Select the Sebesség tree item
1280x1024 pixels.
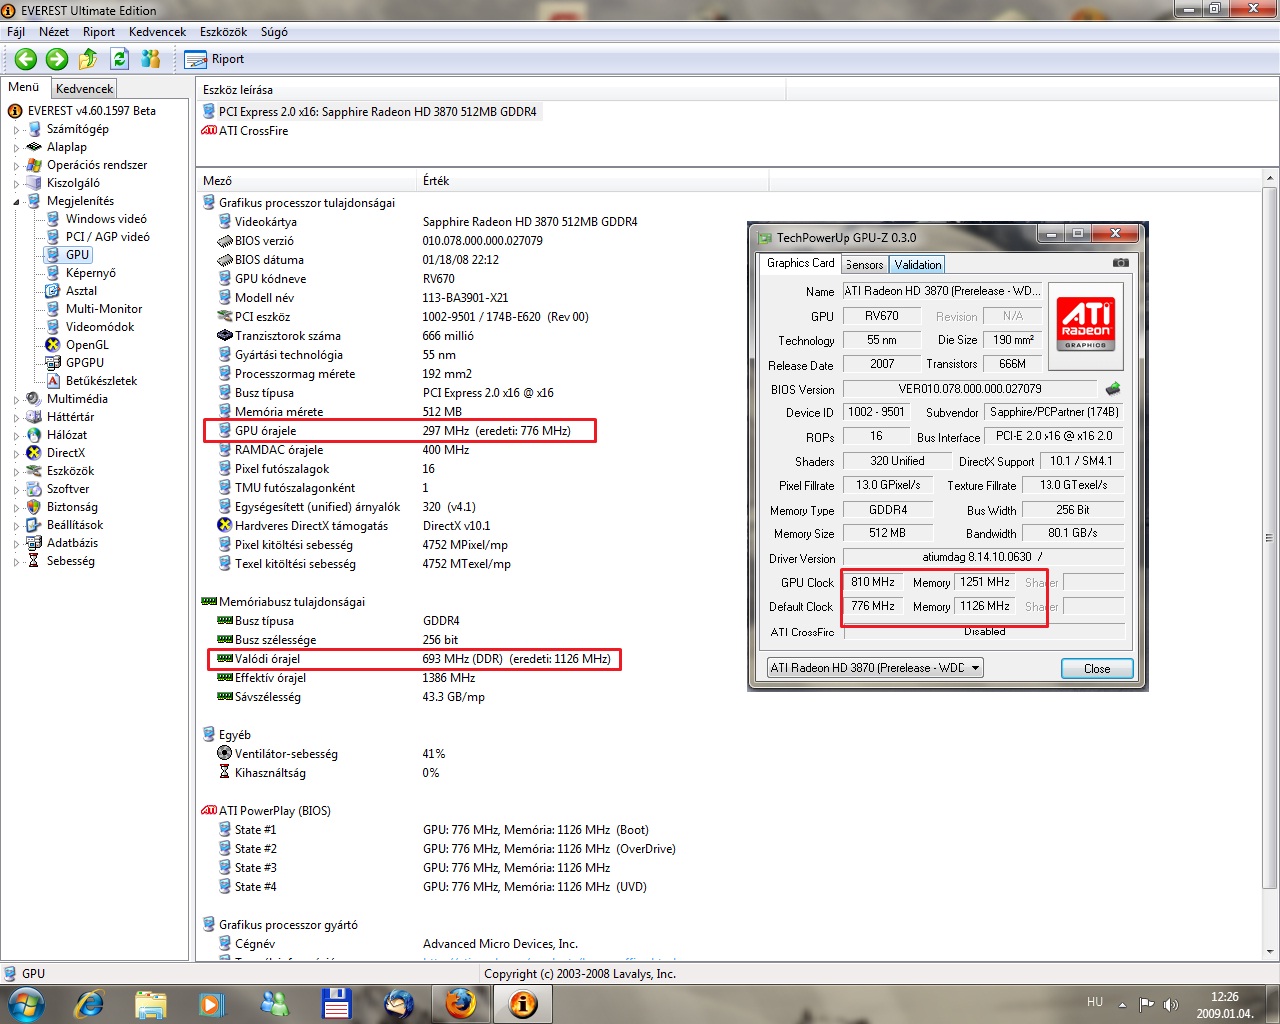tap(70, 561)
